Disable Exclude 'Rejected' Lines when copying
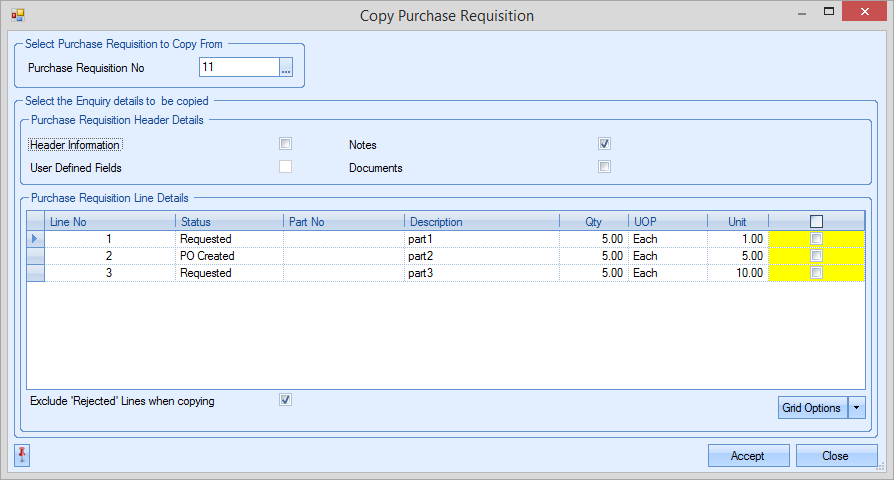 tap(286, 400)
